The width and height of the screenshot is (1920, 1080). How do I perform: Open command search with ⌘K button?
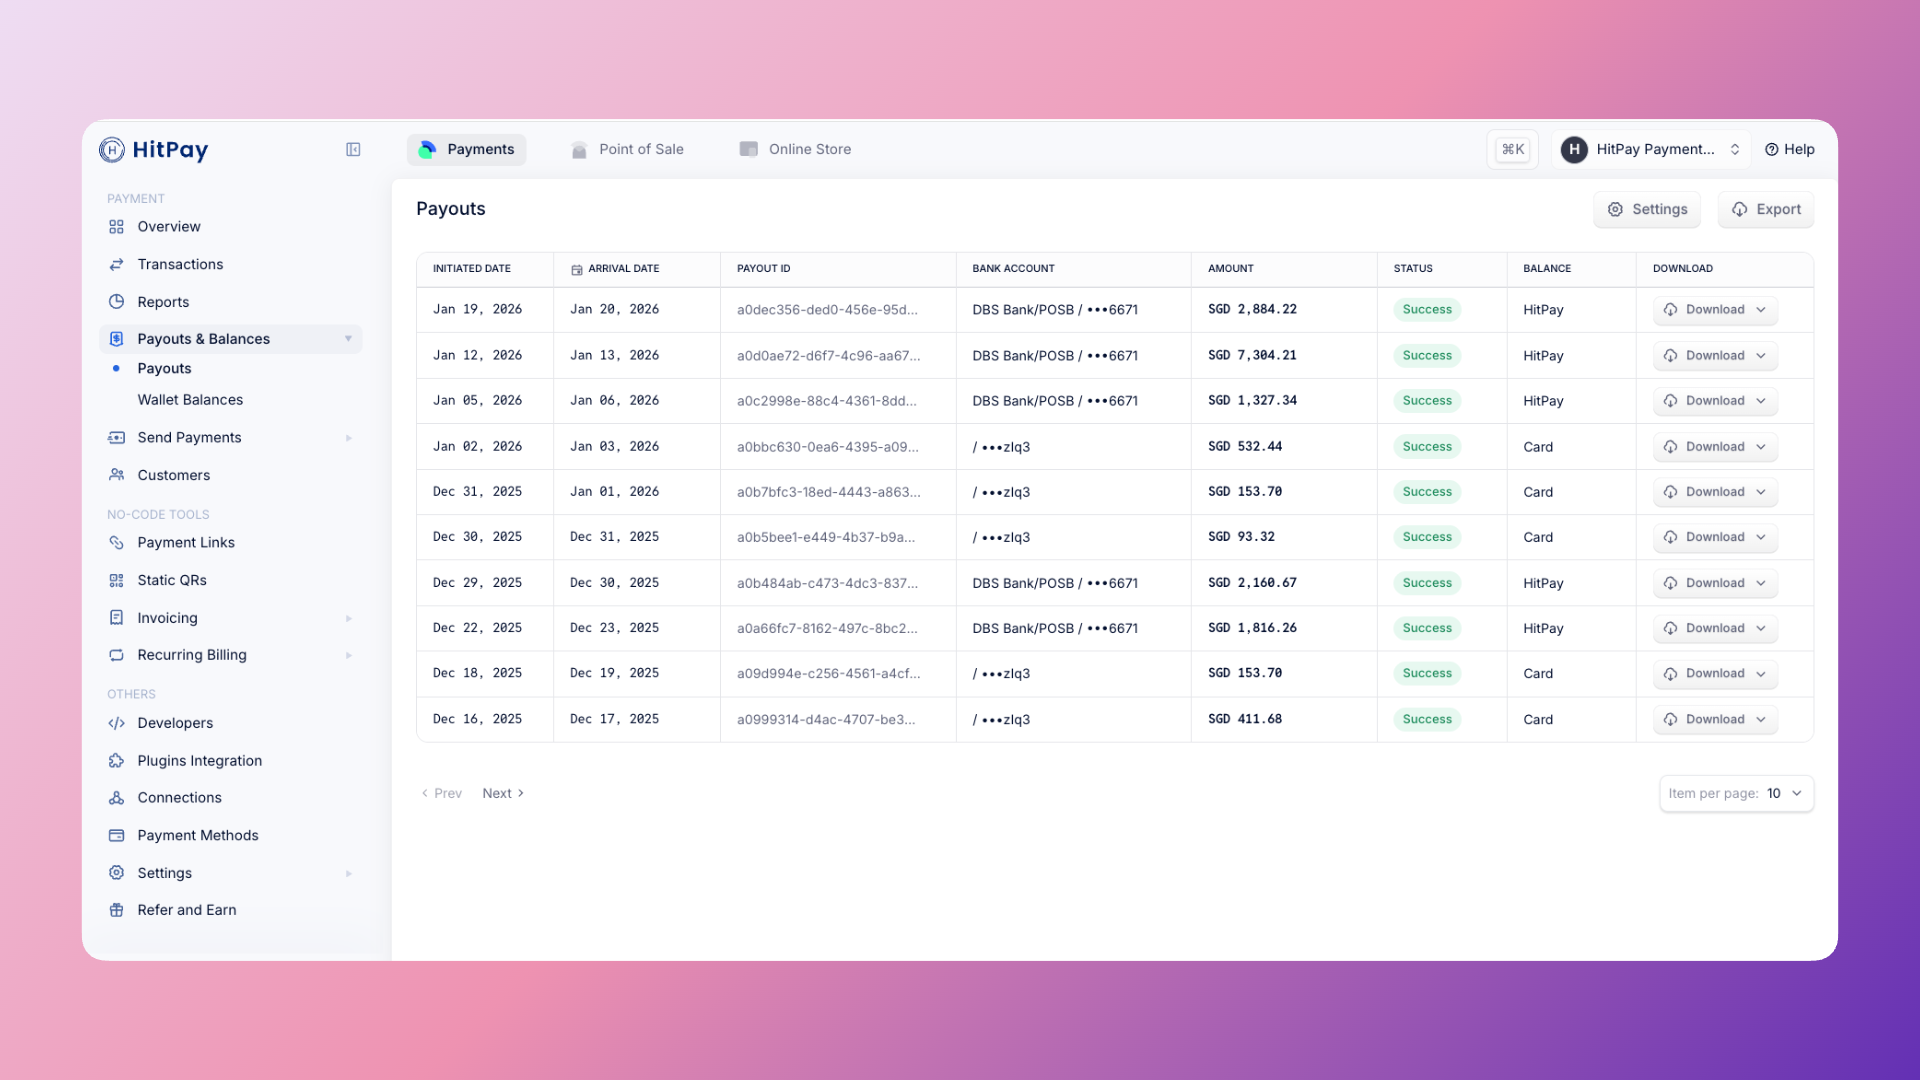[1512, 149]
